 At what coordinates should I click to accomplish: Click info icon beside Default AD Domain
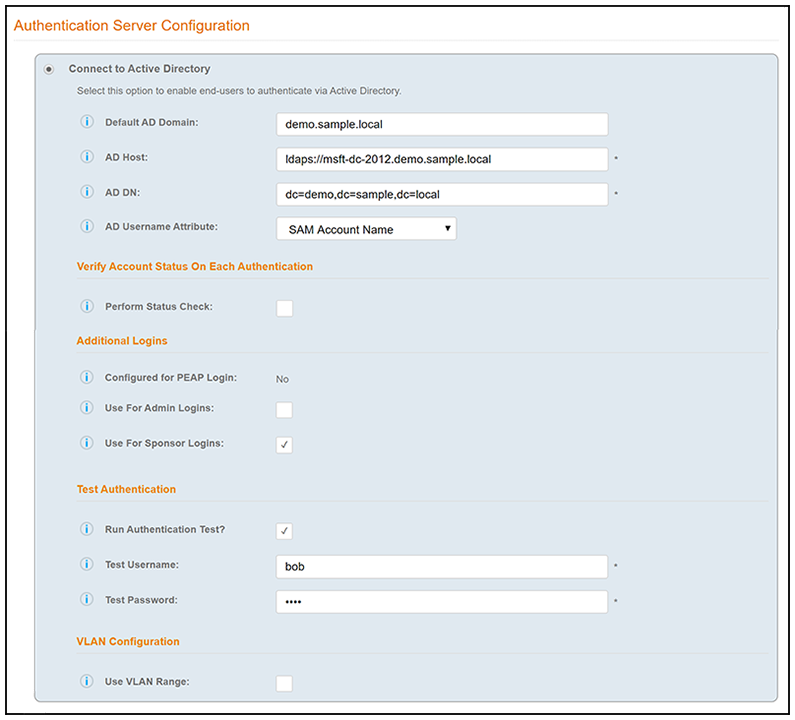click(x=87, y=122)
